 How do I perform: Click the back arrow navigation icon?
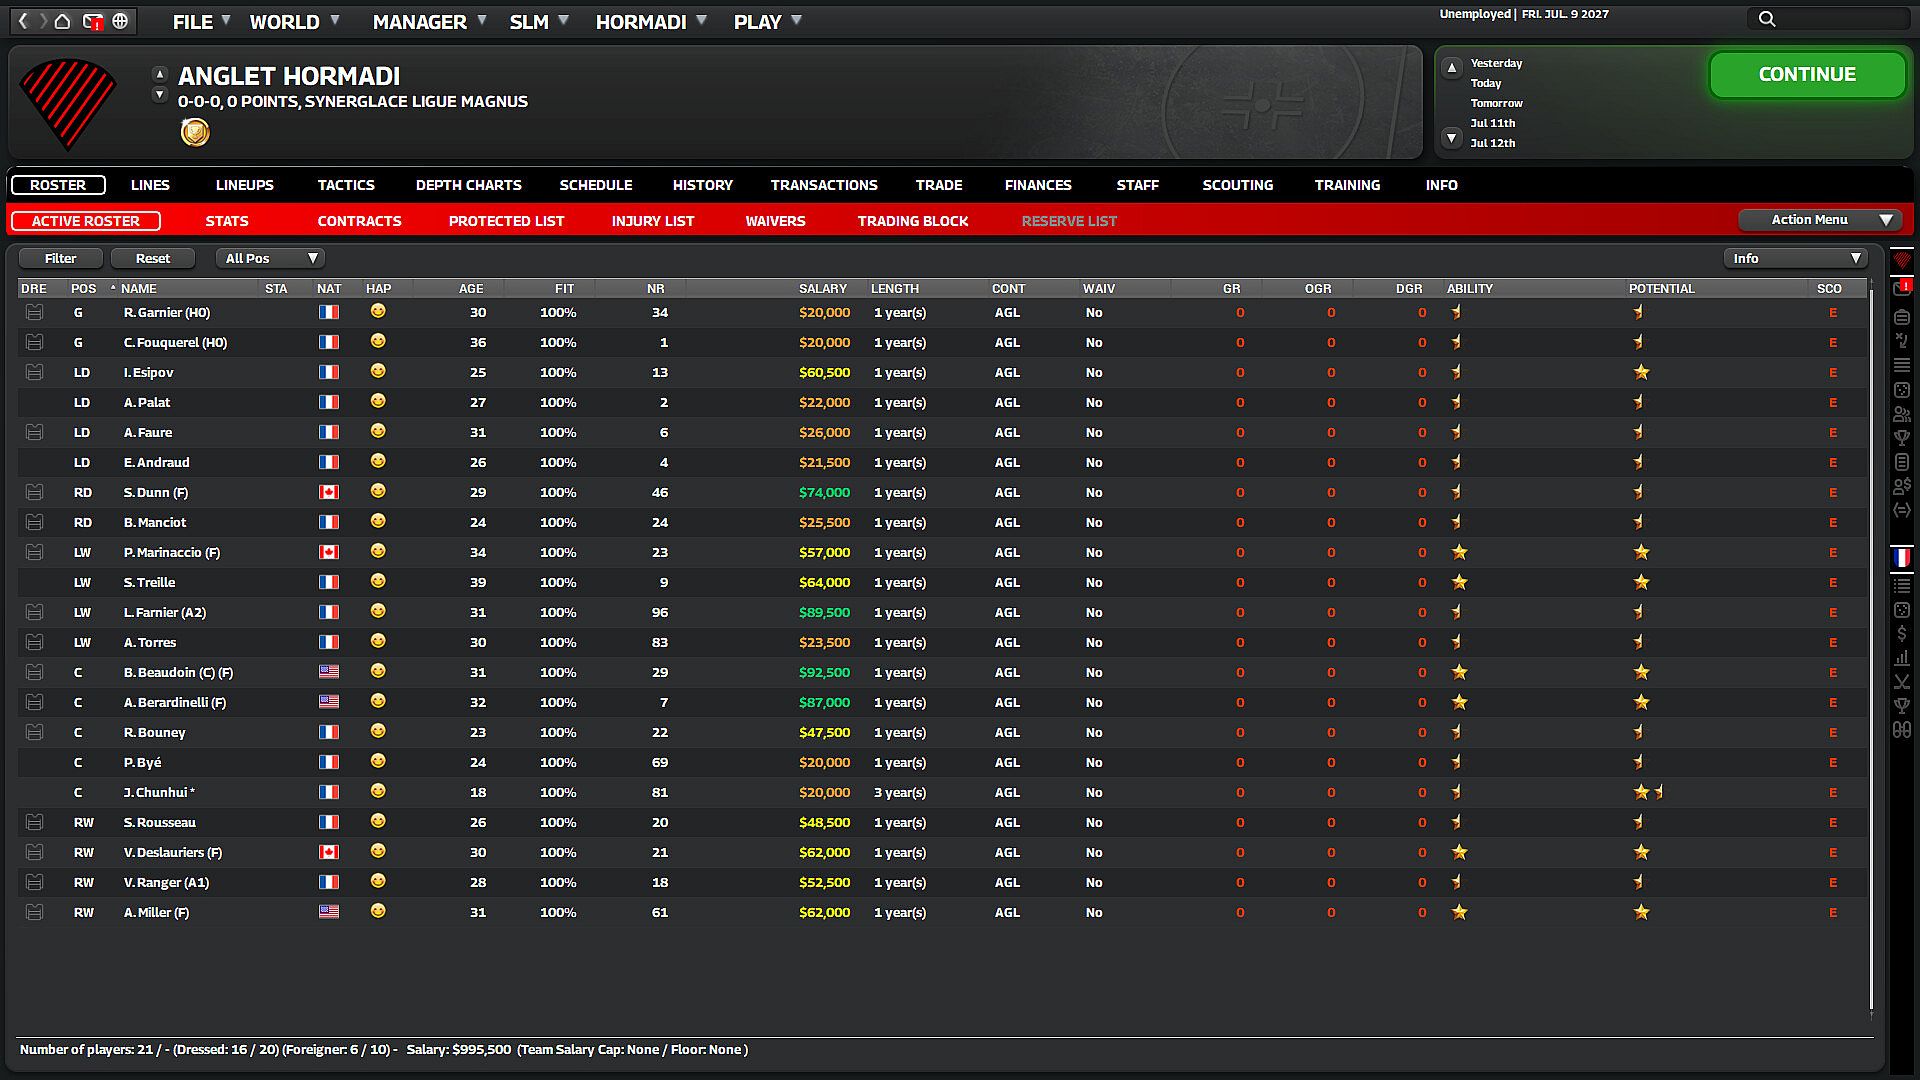(23, 21)
